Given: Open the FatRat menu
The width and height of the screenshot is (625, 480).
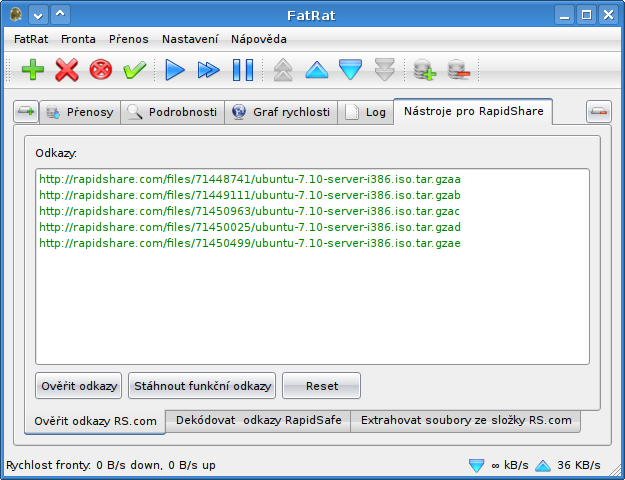Looking at the screenshot, I should coord(31,39).
